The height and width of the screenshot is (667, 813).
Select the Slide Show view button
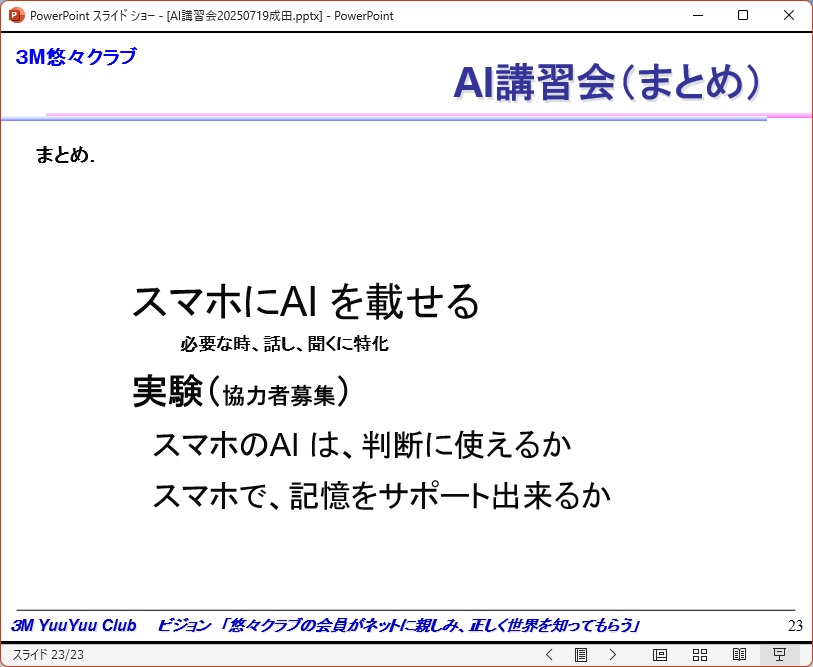pos(780,655)
